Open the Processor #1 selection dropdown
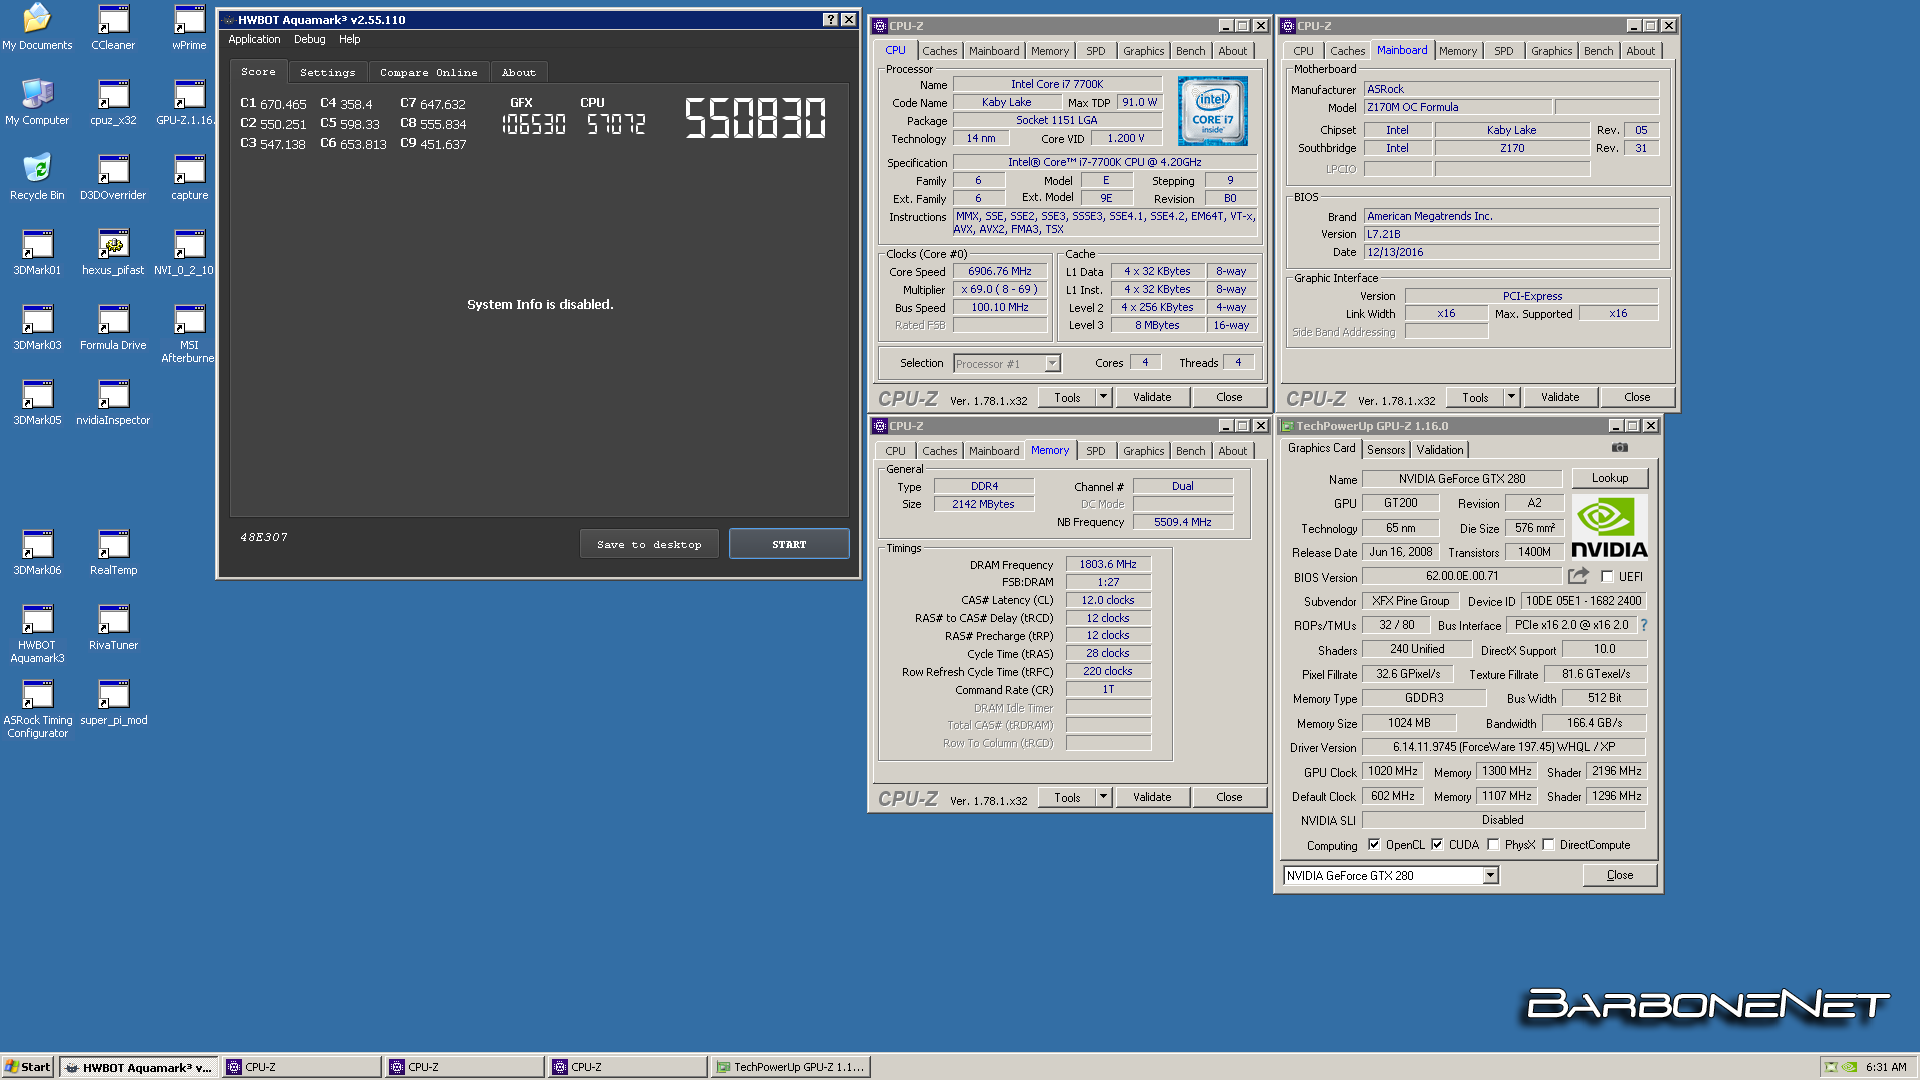The image size is (1920, 1080). click(x=1006, y=364)
